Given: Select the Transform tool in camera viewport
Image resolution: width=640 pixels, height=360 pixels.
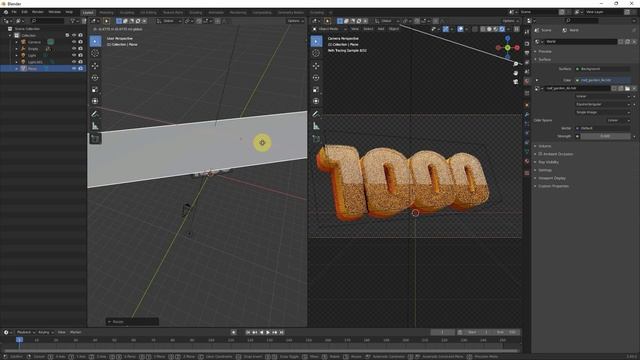Looking at the screenshot, I should tap(316, 101).
